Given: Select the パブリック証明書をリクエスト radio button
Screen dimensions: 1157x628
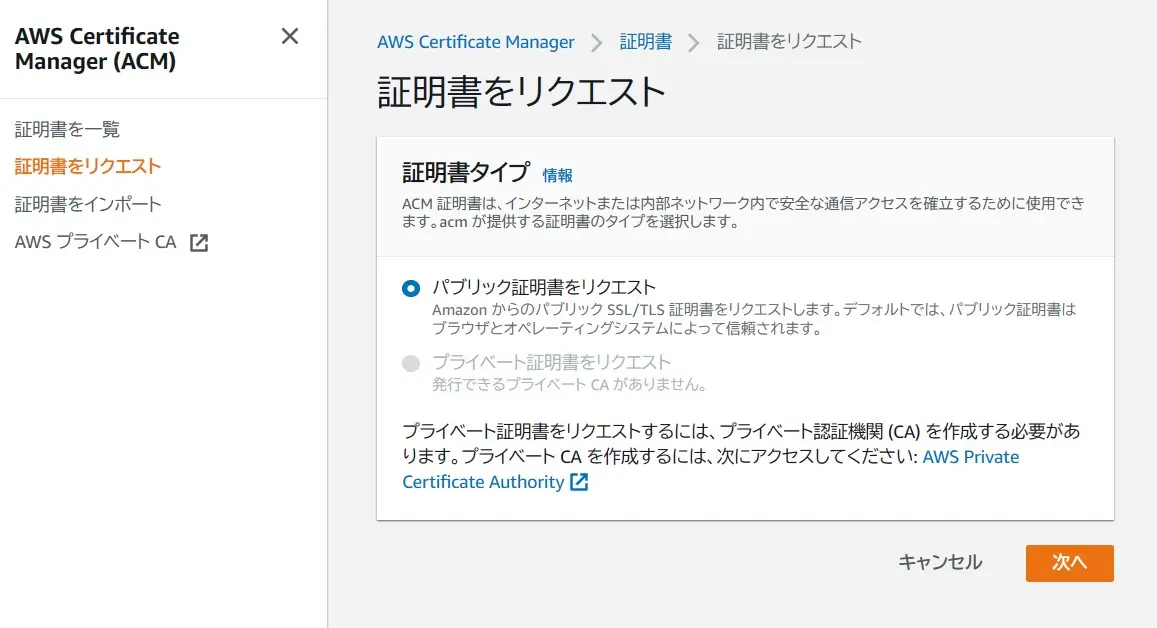Looking at the screenshot, I should pyautogui.click(x=411, y=288).
